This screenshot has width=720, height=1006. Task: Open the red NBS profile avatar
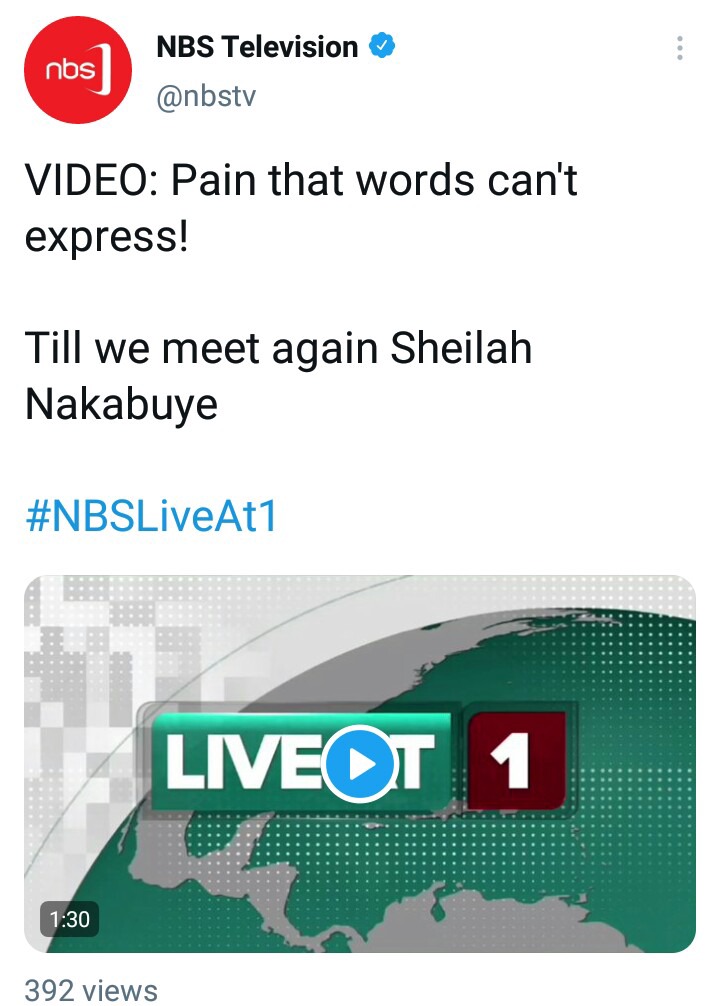[x=78, y=70]
